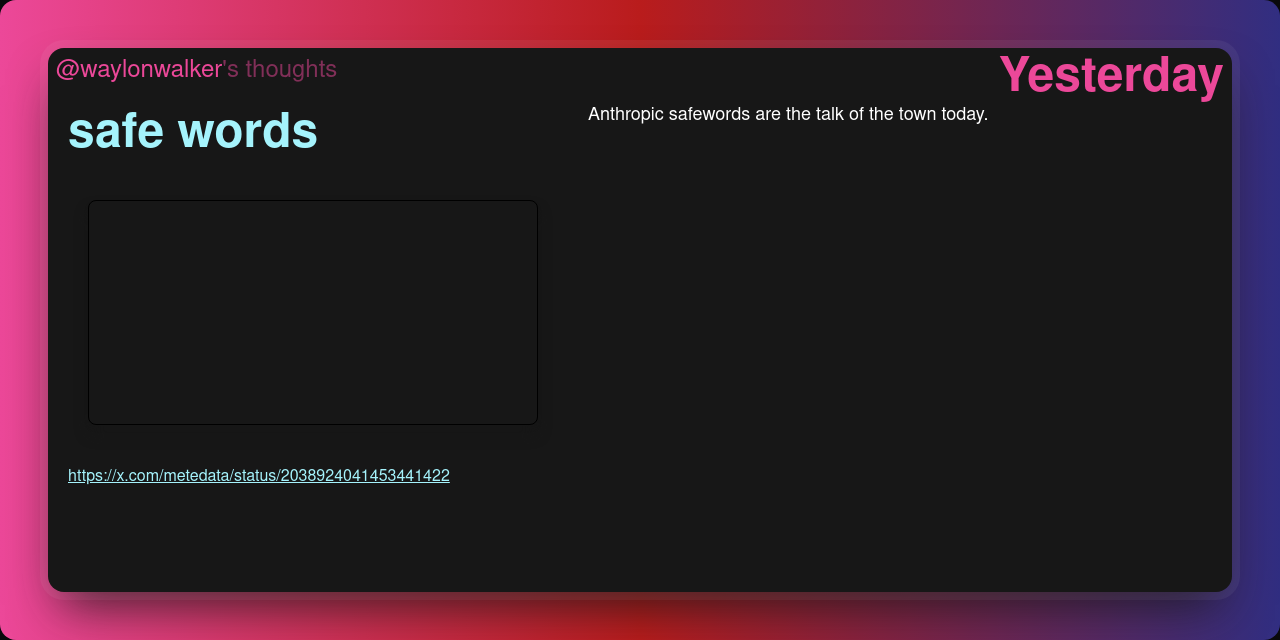
Task: Open the x.com metedata status link
Action: pos(258,476)
